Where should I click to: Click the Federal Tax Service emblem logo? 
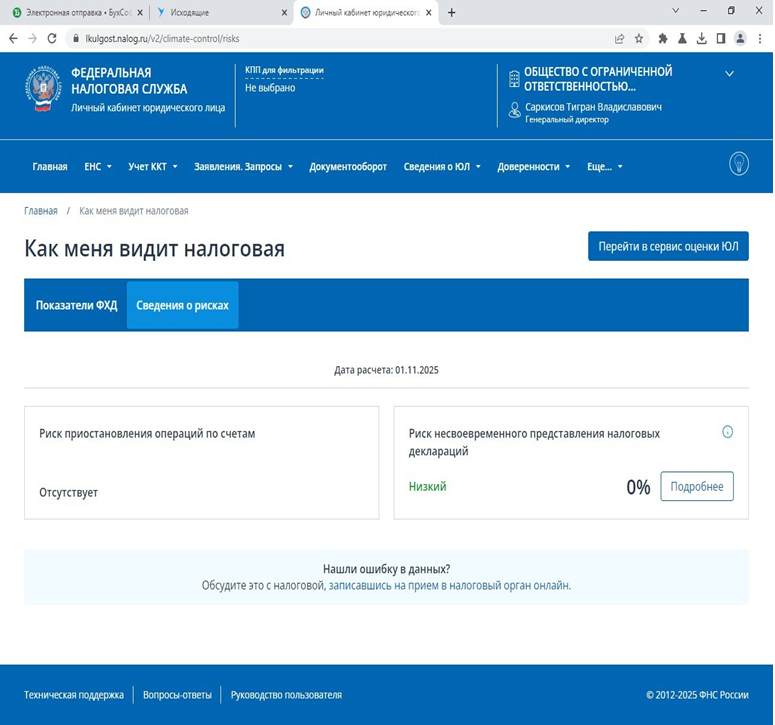coord(44,89)
